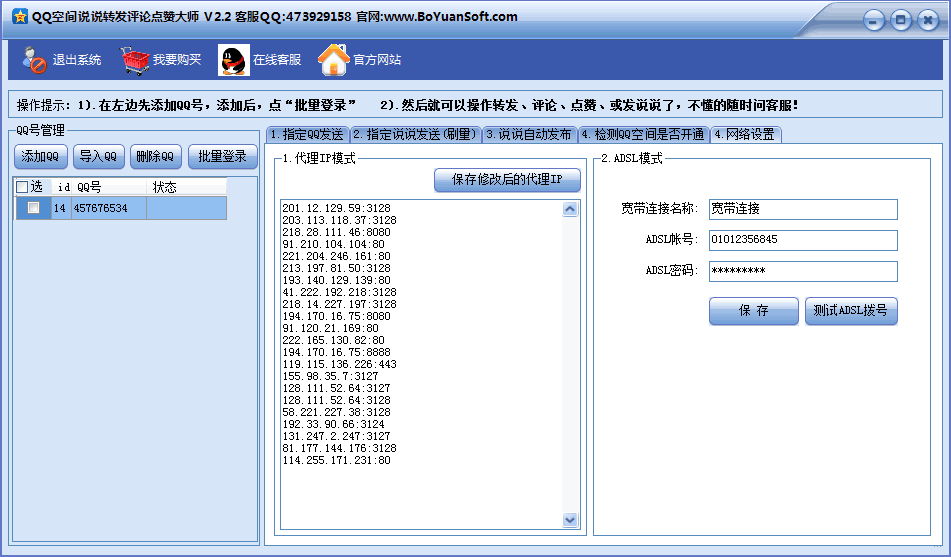The width and height of the screenshot is (951, 557).
Task: Click proxy entry 91.120.21.169:80
Action: coord(330,328)
